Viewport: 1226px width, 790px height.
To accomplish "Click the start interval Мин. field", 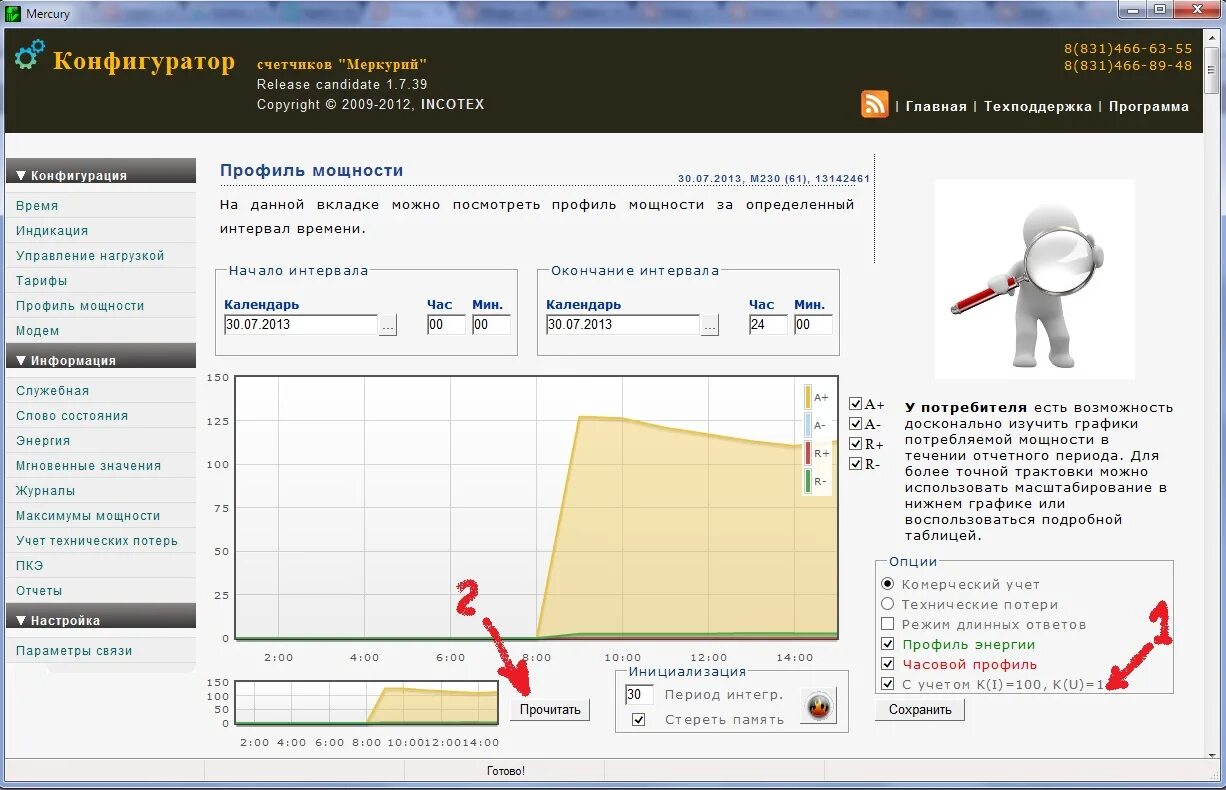I will coord(491,325).
